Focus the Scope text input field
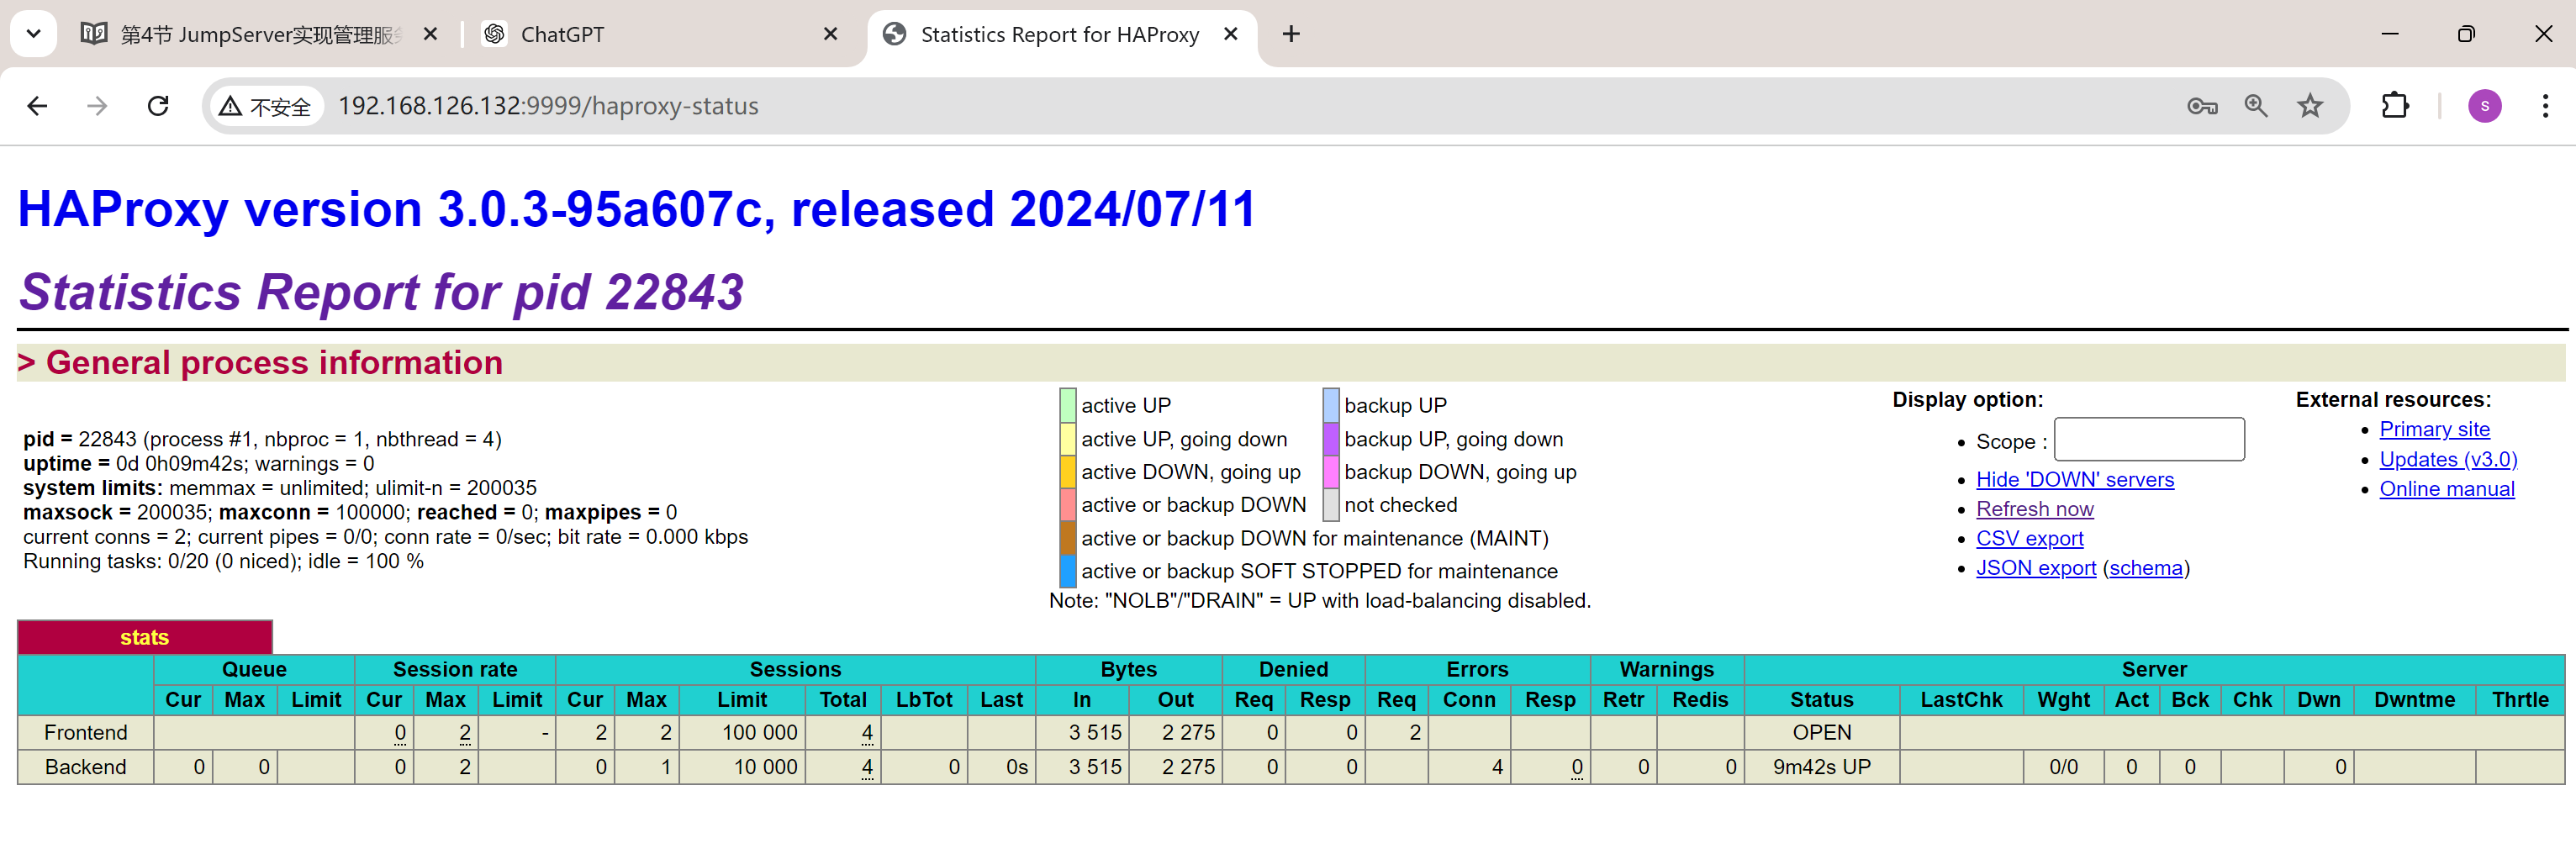The image size is (2576, 854). click(x=2148, y=440)
